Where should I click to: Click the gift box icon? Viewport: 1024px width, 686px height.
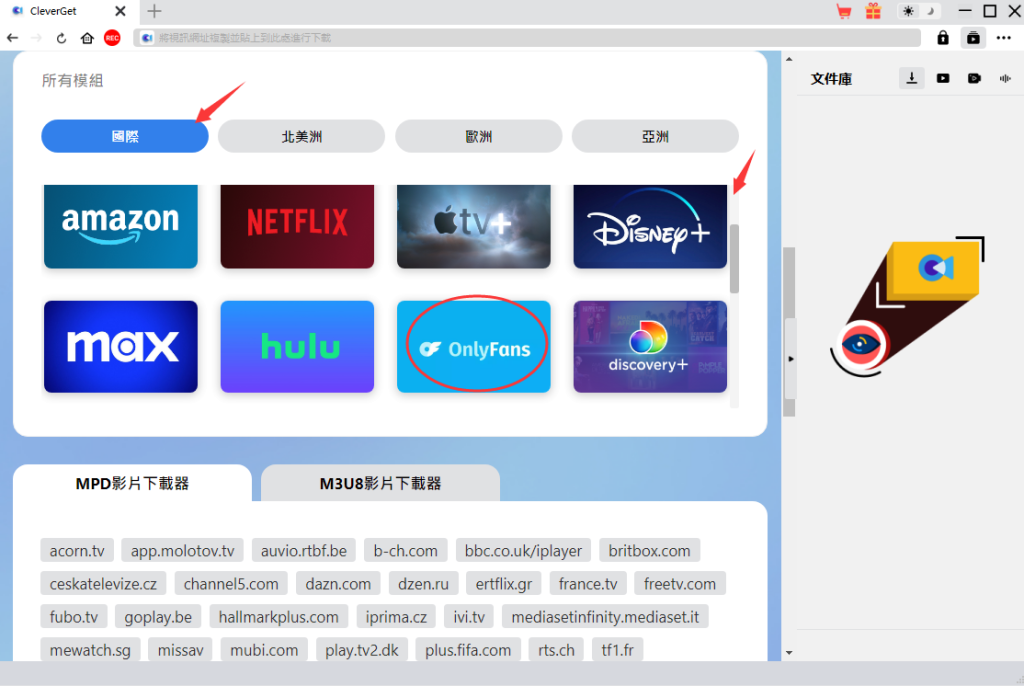(x=873, y=11)
